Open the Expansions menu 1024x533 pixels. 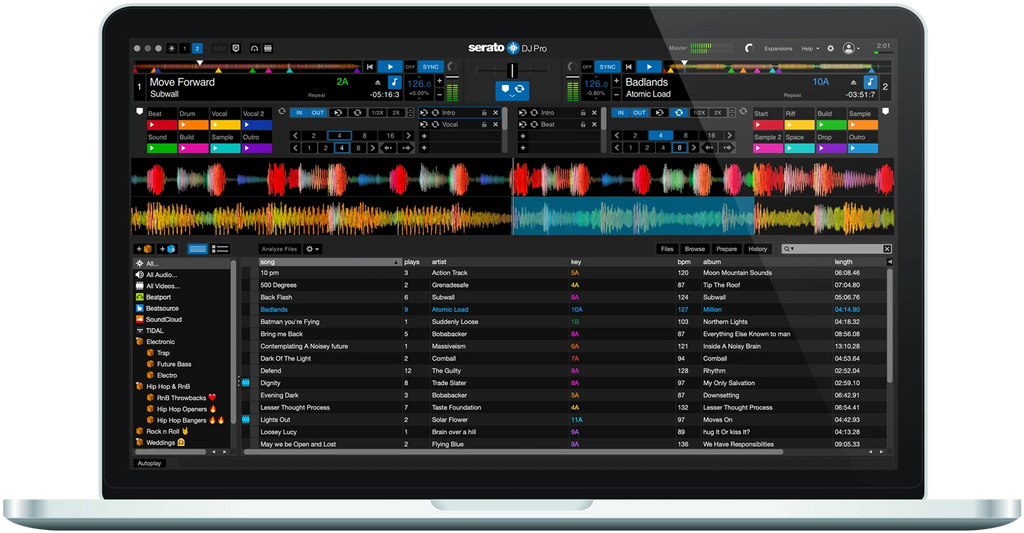(x=778, y=48)
